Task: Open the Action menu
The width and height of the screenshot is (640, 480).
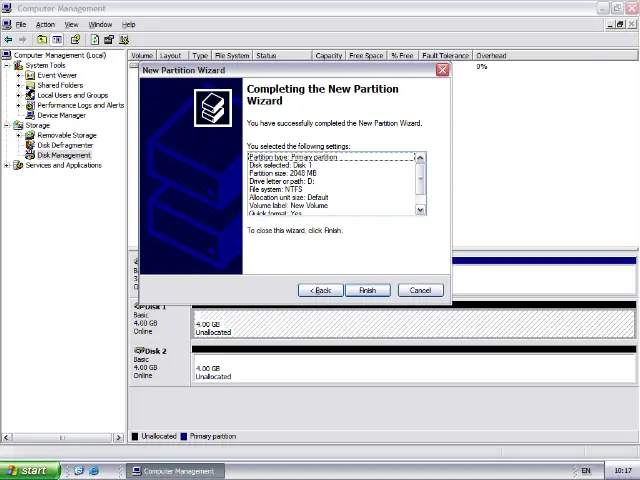Action: pos(45,24)
